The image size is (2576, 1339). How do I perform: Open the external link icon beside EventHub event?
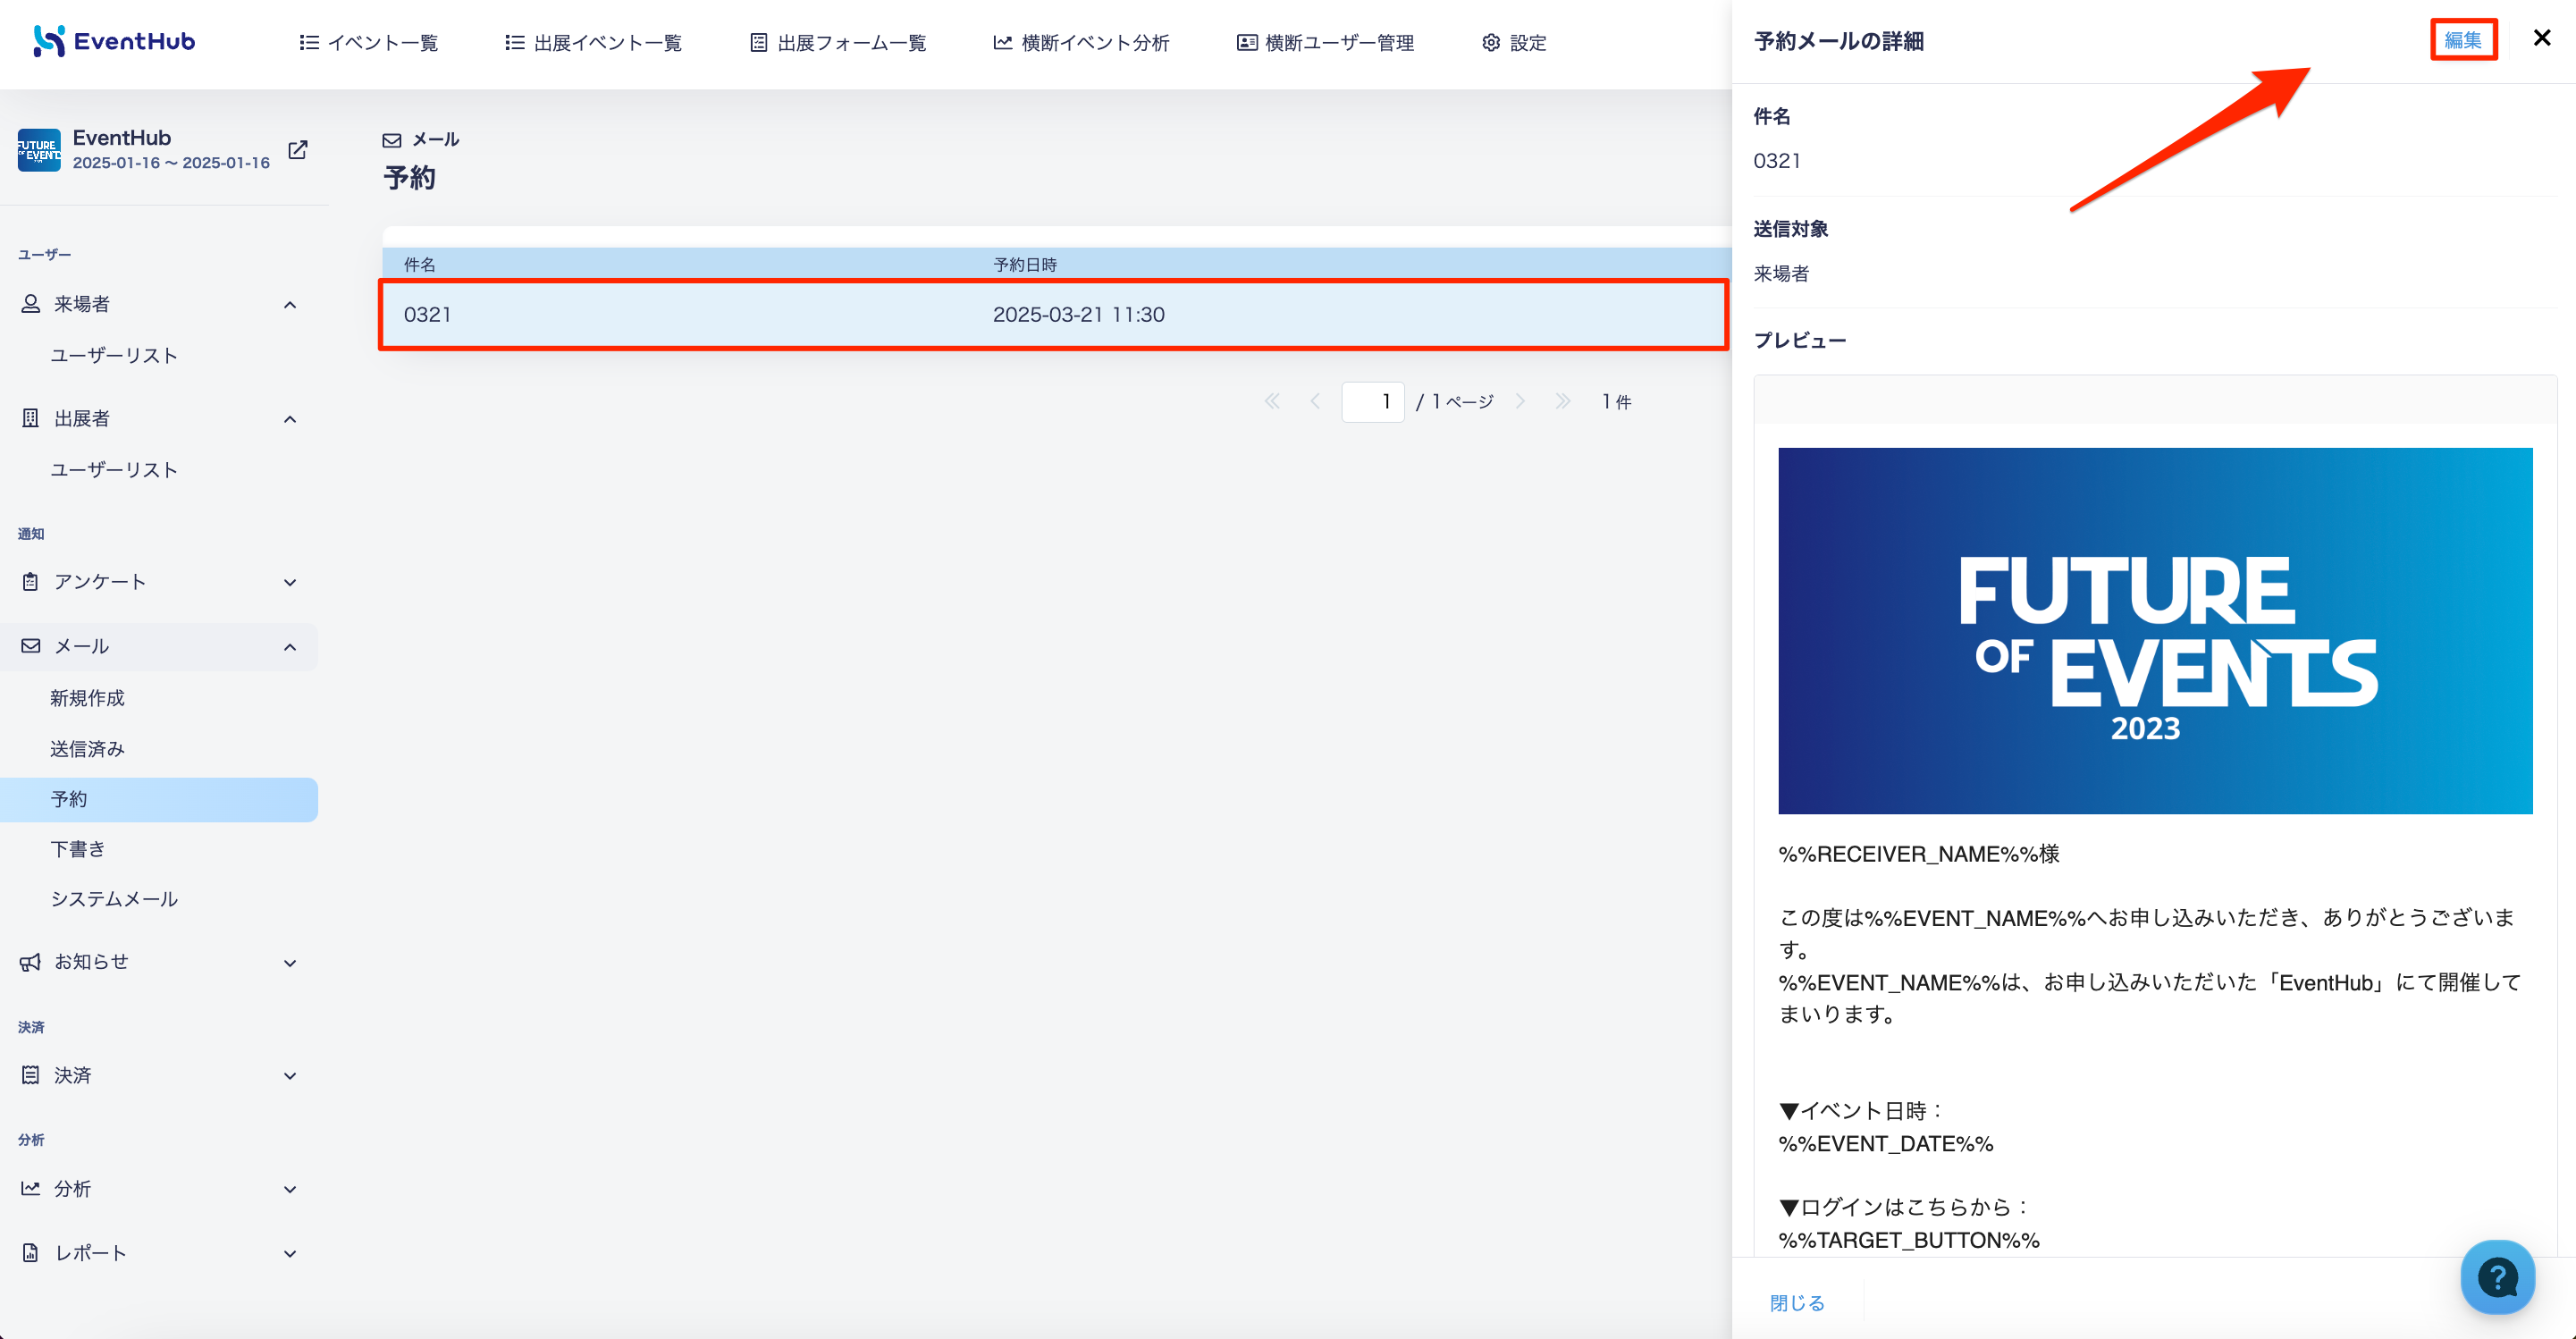click(298, 150)
